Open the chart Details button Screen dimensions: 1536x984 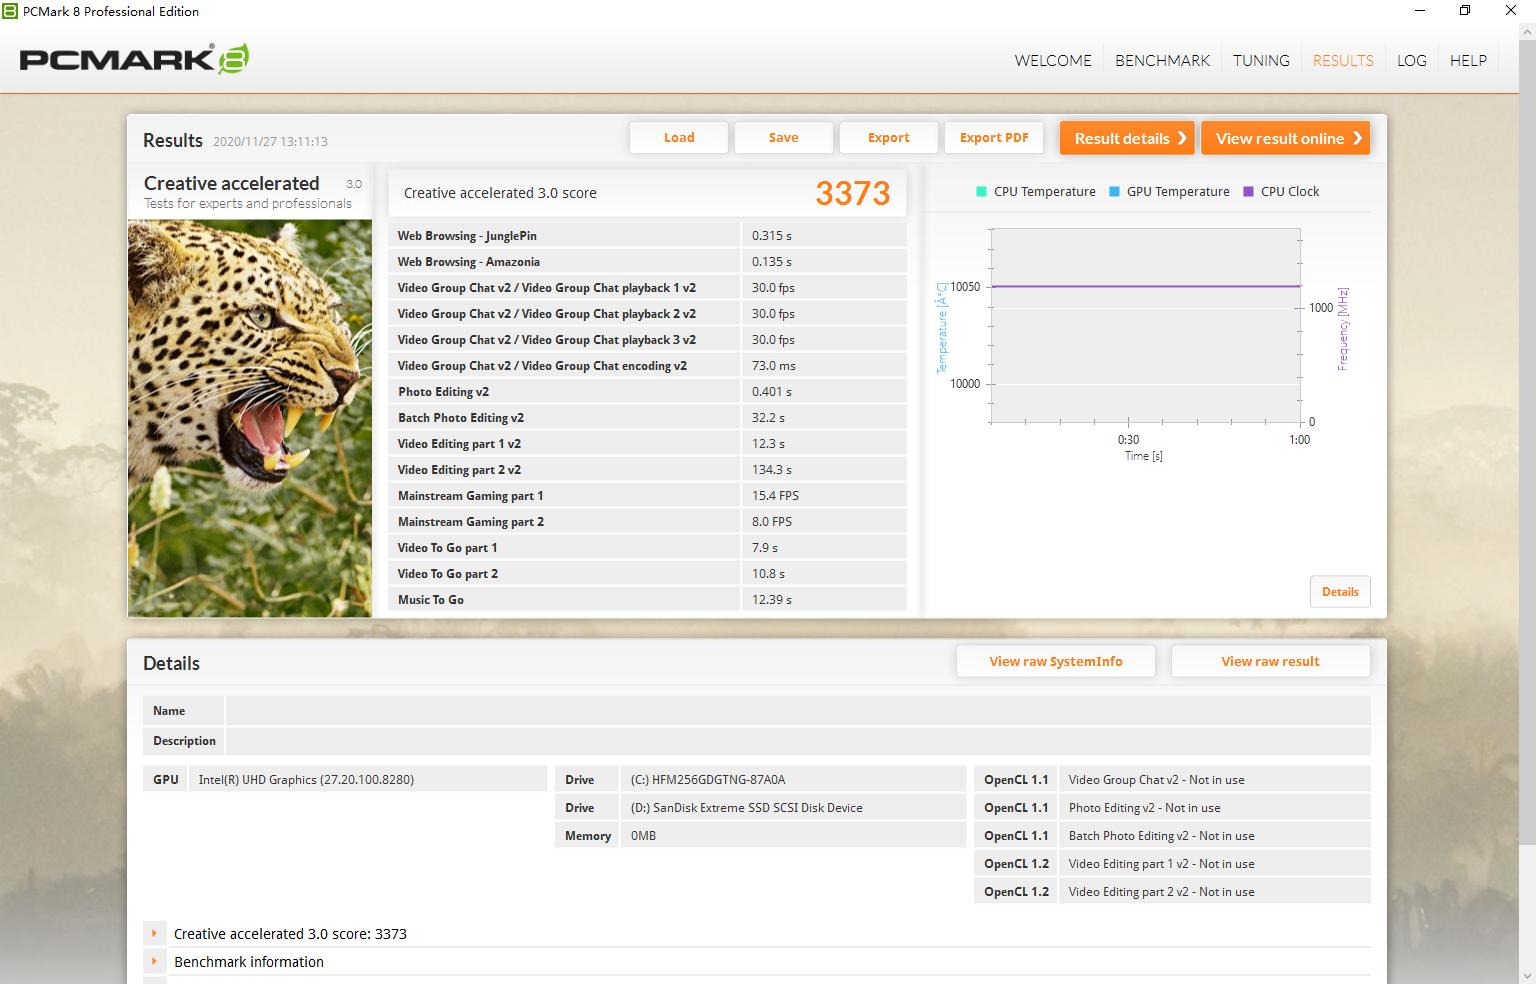(x=1340, y=592)
